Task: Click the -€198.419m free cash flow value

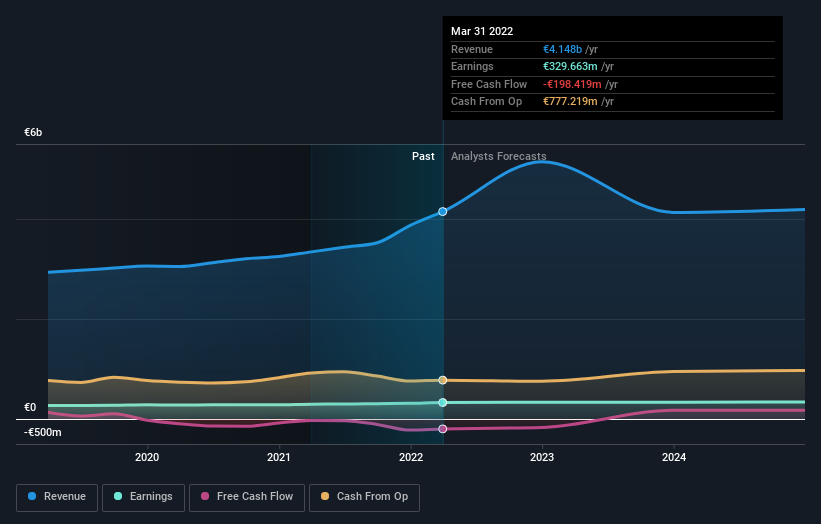Action: point(572,84)
